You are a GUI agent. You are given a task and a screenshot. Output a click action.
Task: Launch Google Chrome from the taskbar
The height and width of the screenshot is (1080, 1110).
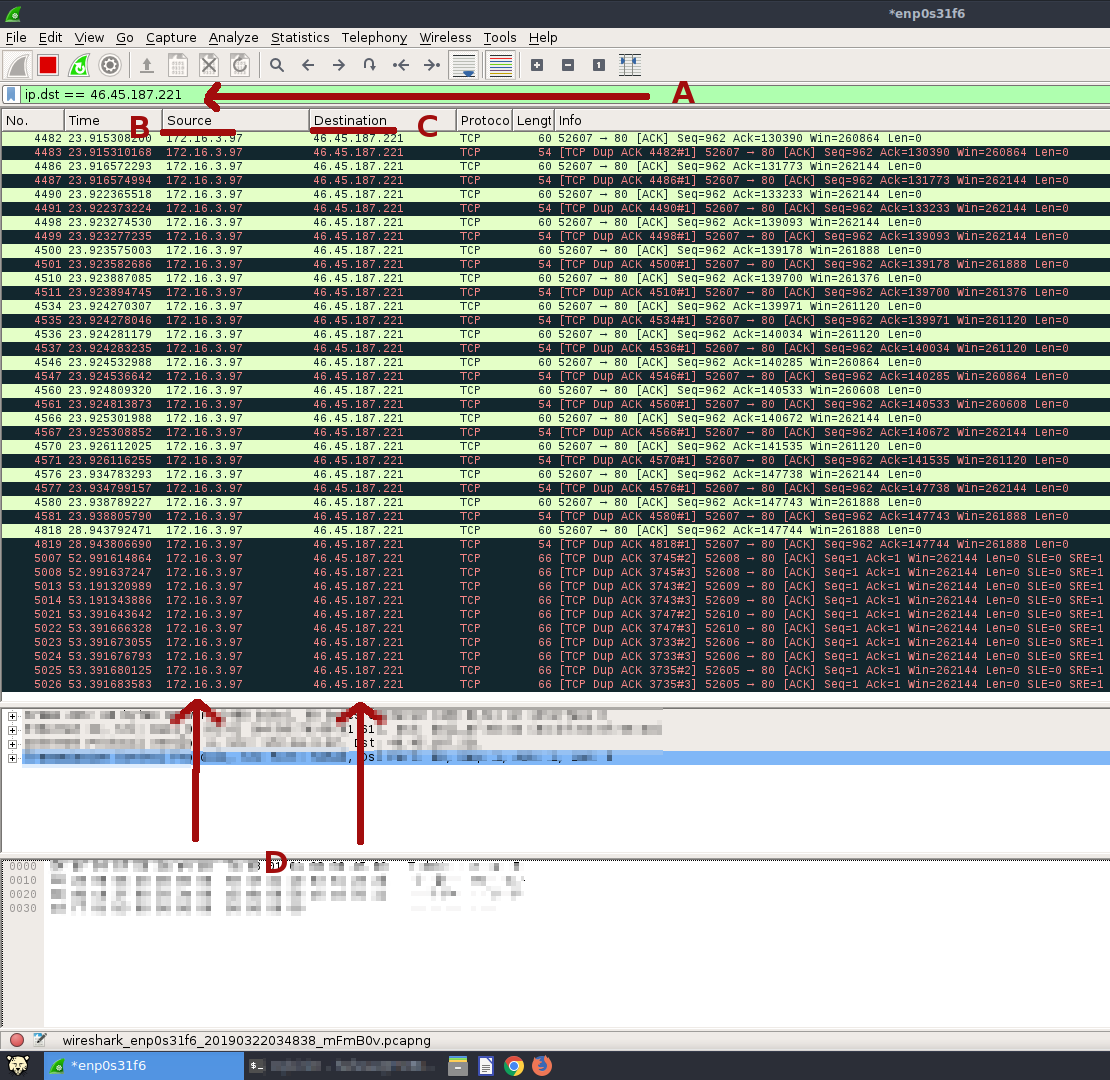point(514,1065)
